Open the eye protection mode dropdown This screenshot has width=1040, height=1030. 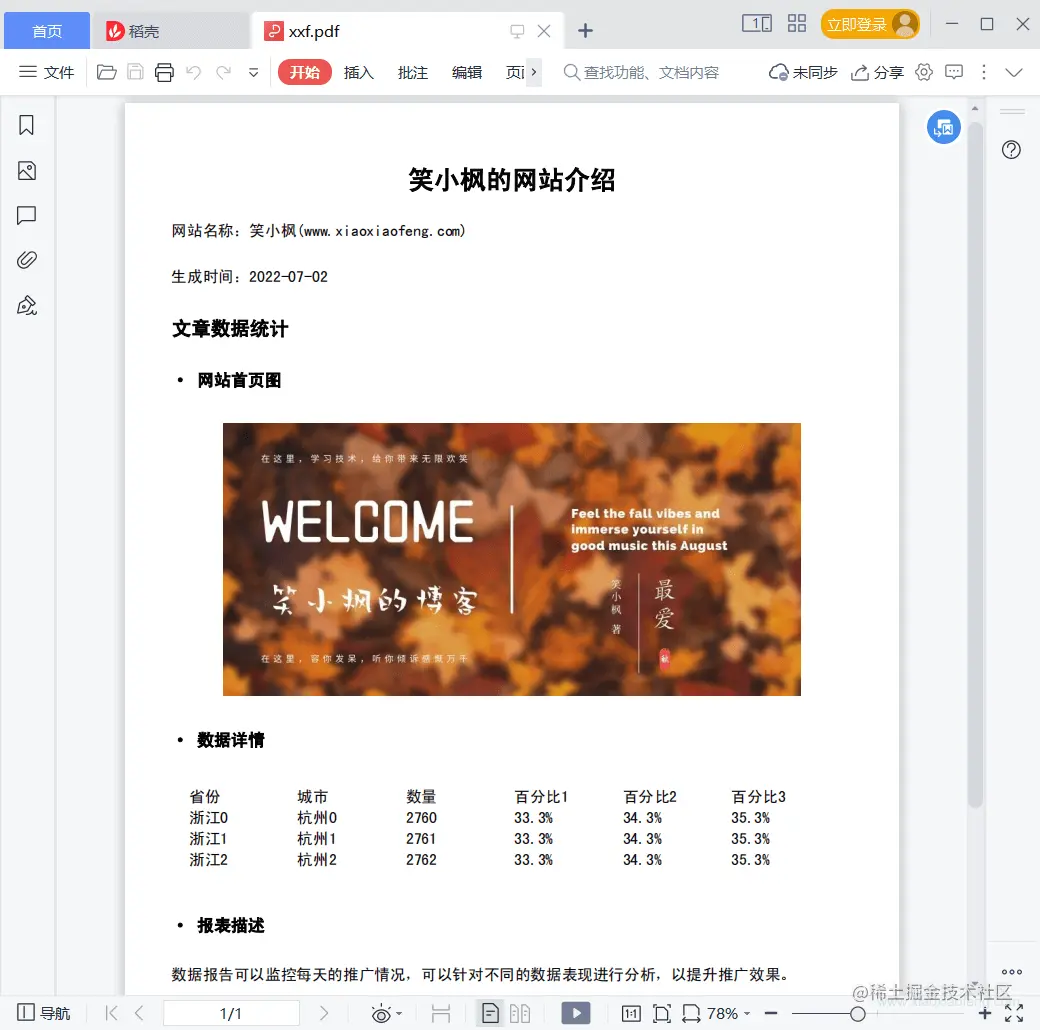pyautogui.click(x=386, y=1013)
